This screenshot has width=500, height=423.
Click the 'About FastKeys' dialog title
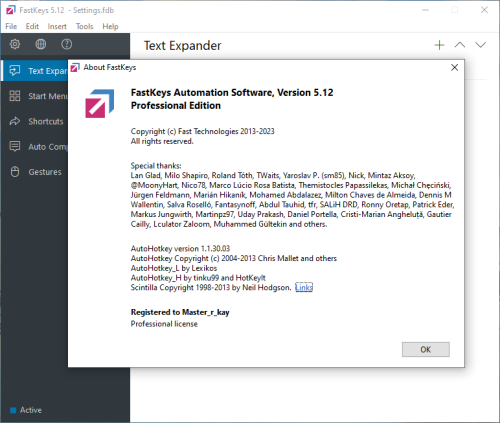pos(110,67)
